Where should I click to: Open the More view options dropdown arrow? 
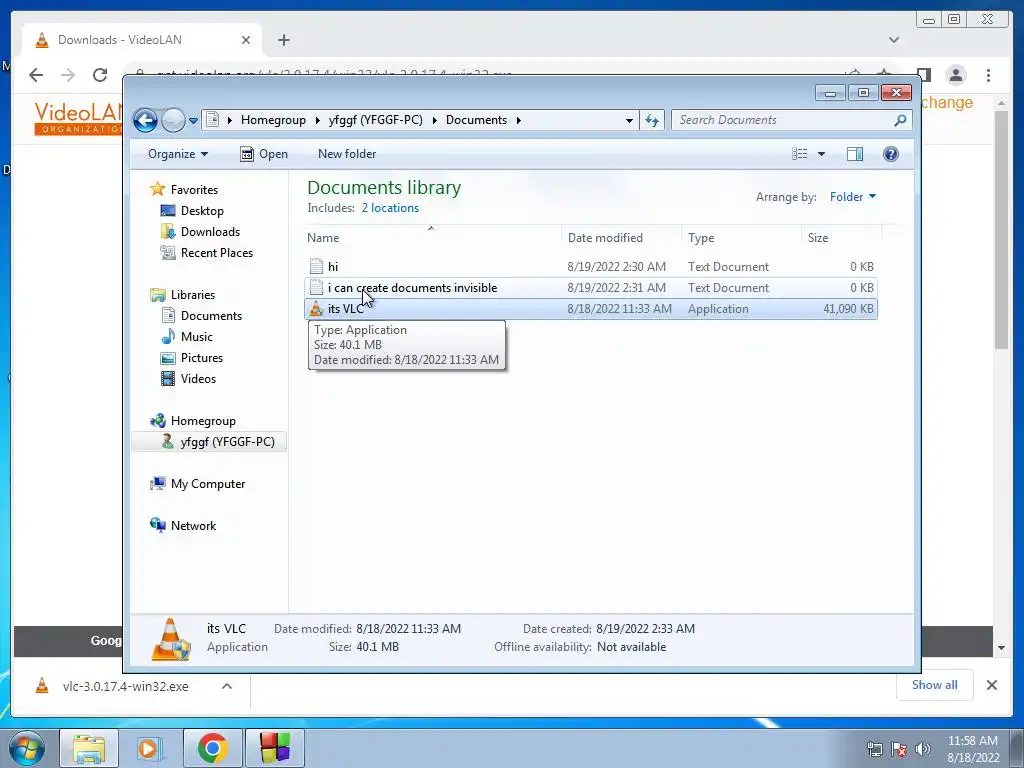pyautogui.click(x=822, y=154)
